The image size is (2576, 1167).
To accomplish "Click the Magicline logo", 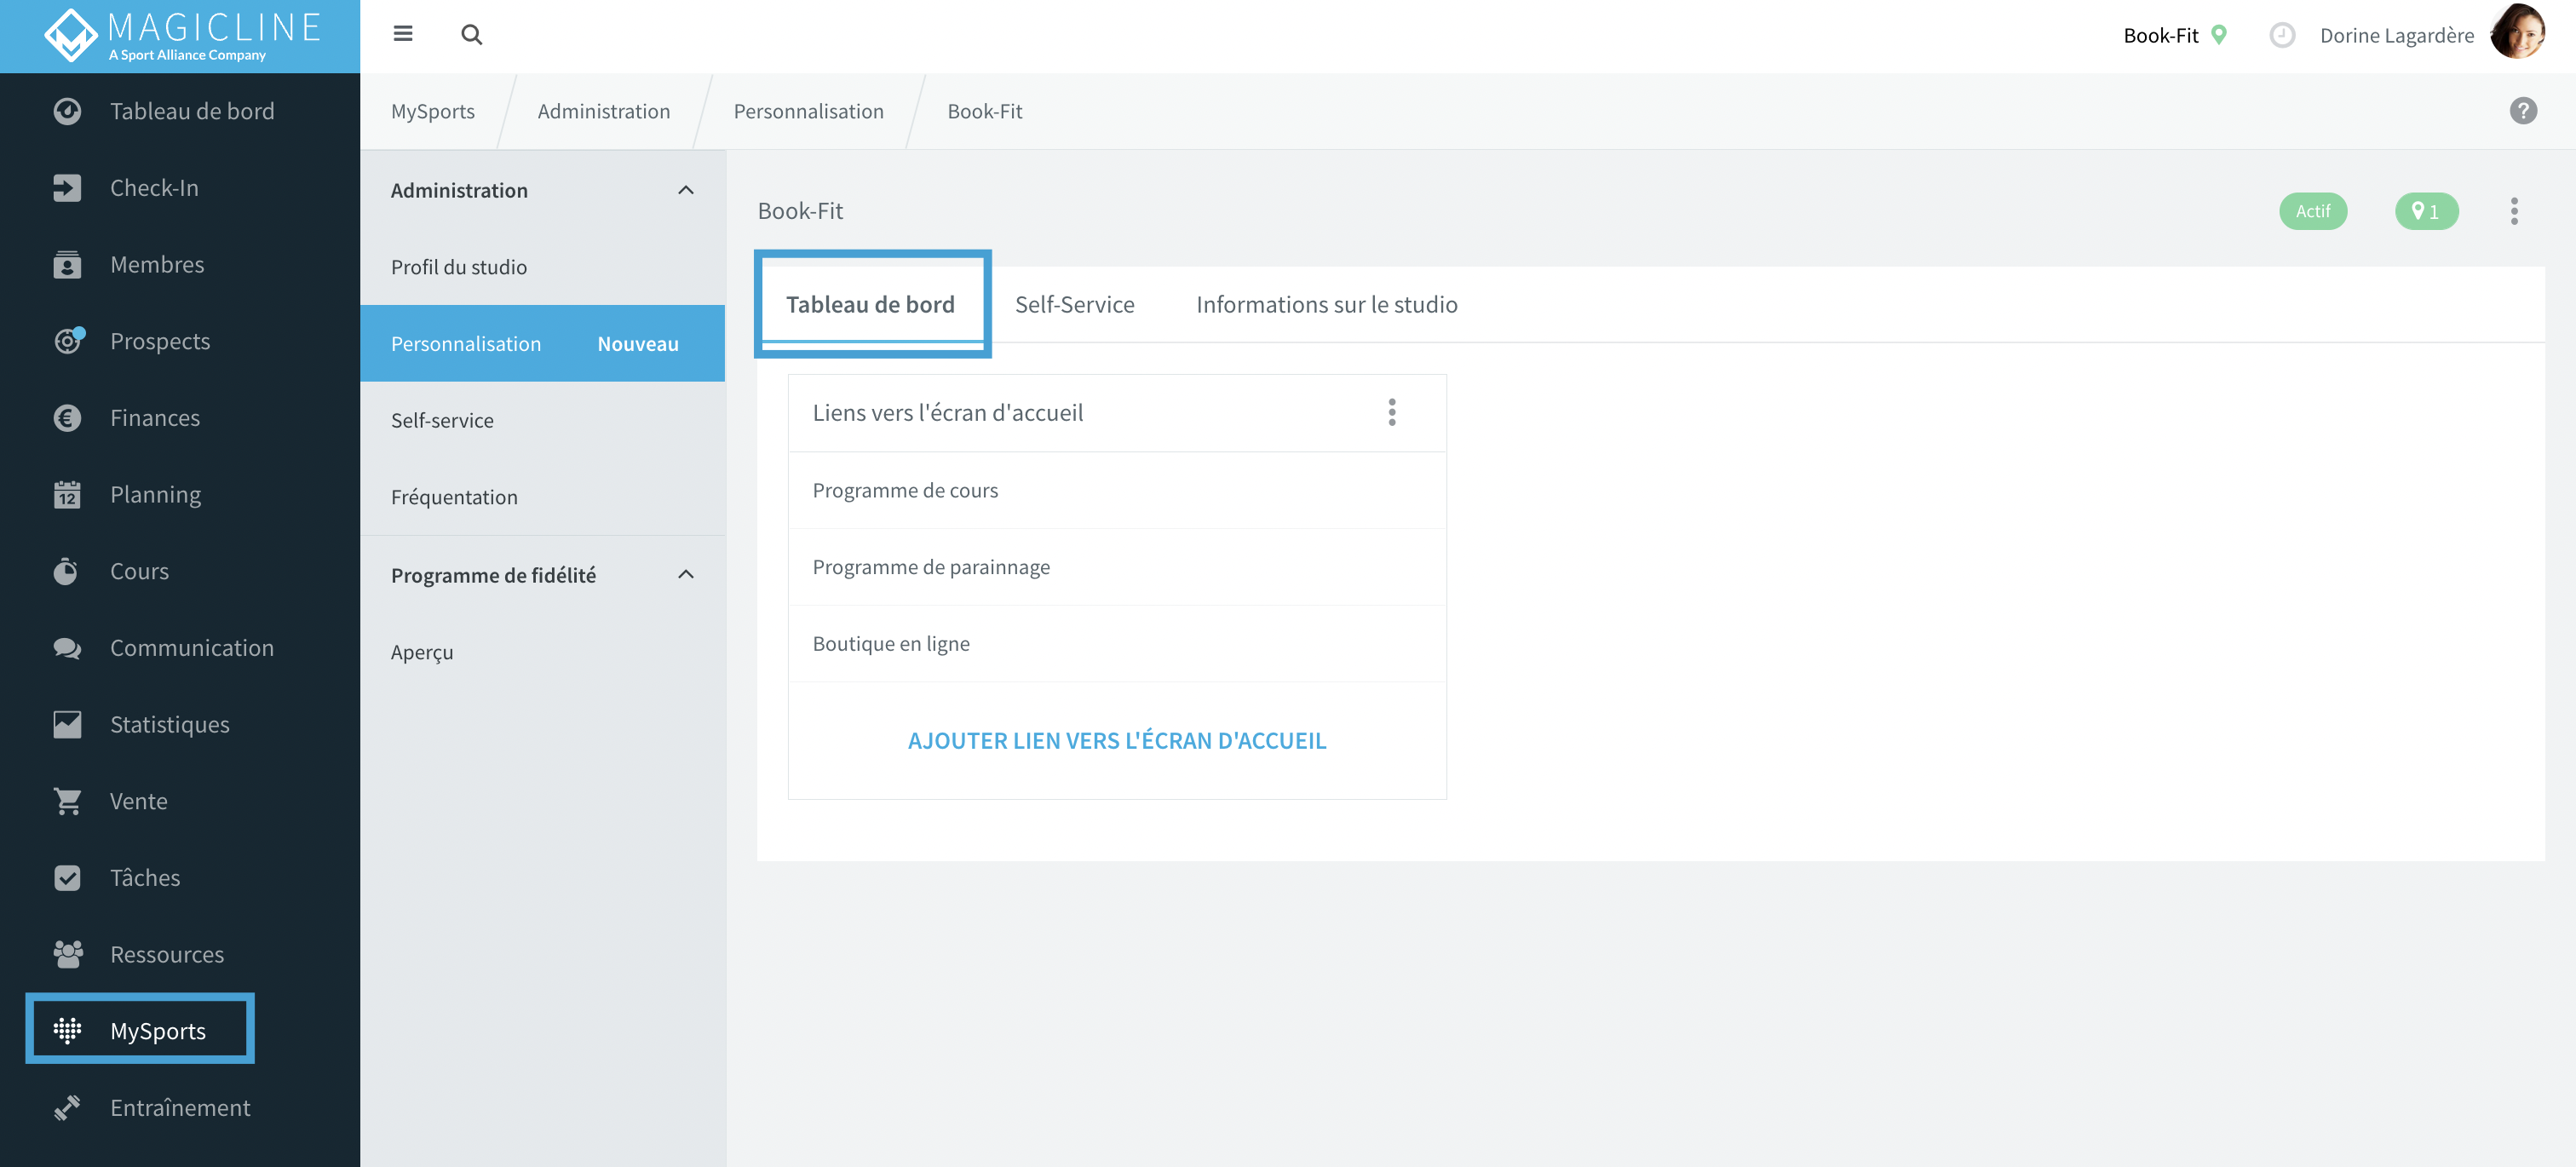I will pos(182,36).
